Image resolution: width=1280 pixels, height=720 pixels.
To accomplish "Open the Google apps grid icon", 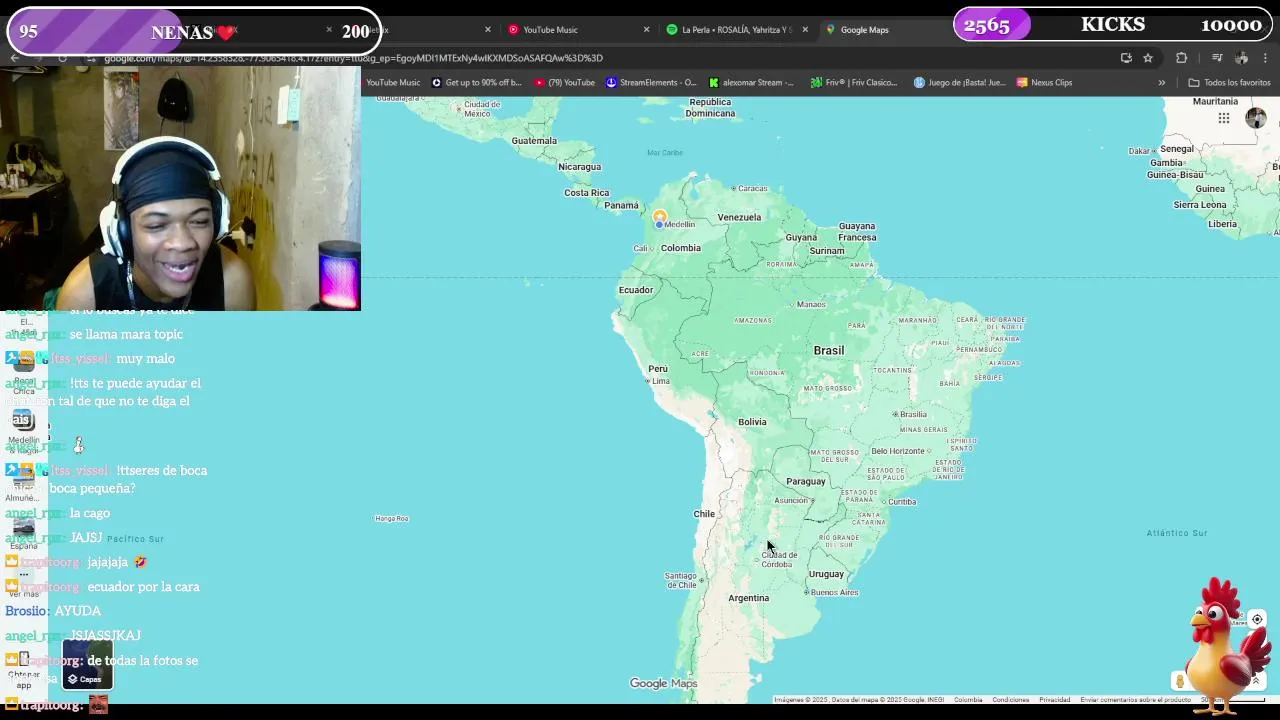I will click(x=1223, y=118).
